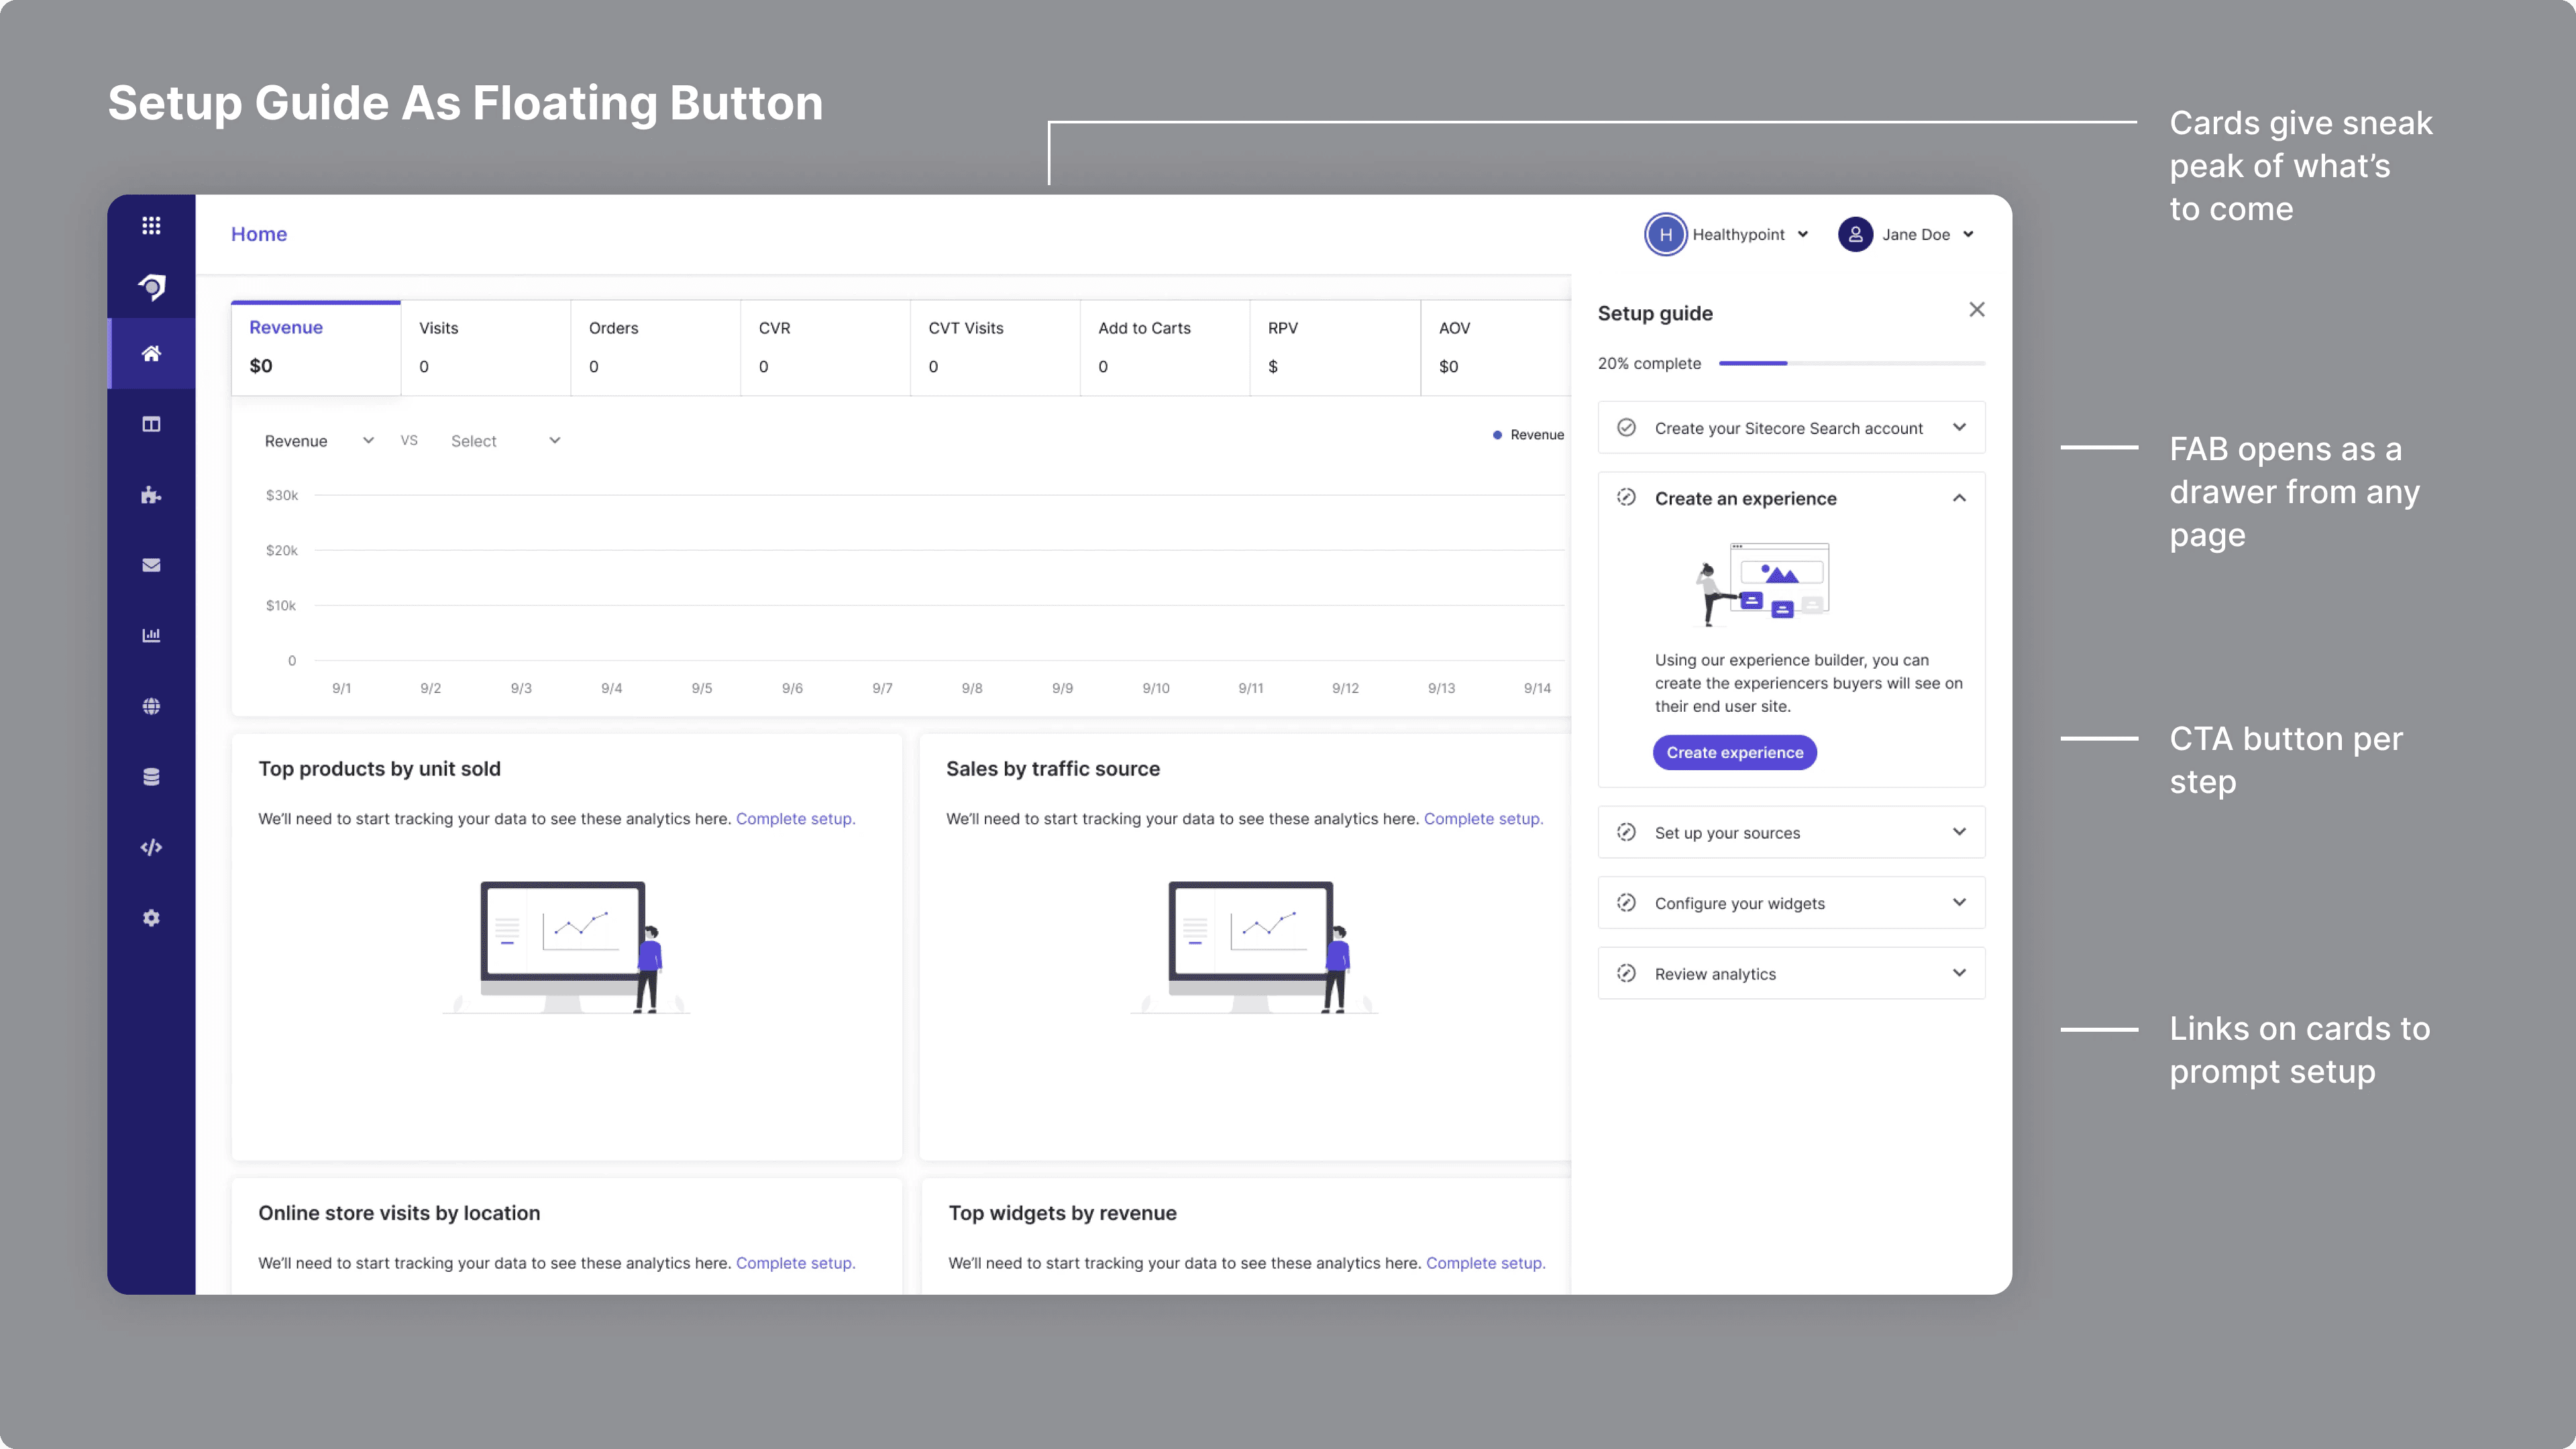The image size is (2576, 1449).
Task: Click the '$30k' axis label
Action: (282, 495)
